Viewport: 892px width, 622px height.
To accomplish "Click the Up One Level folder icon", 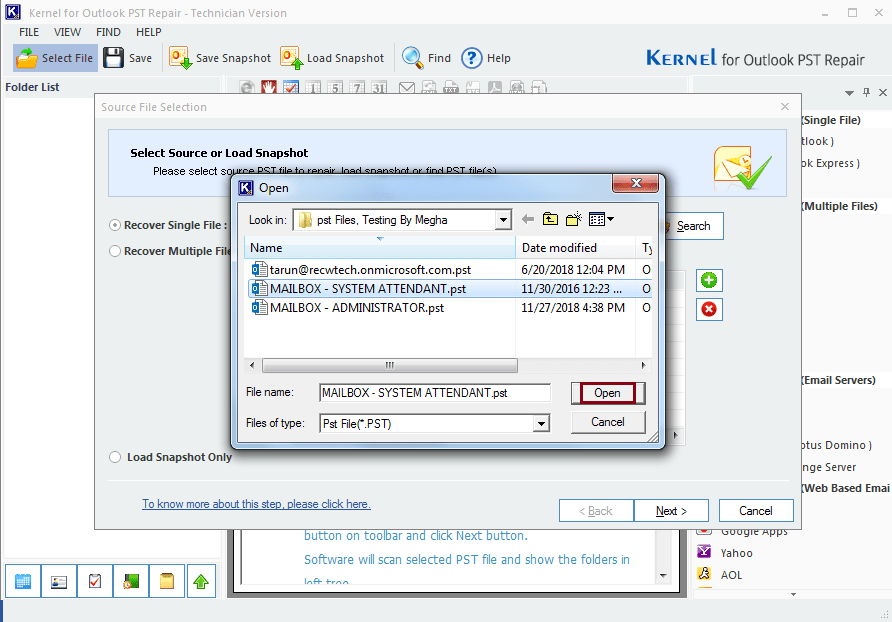I will 550,219.
